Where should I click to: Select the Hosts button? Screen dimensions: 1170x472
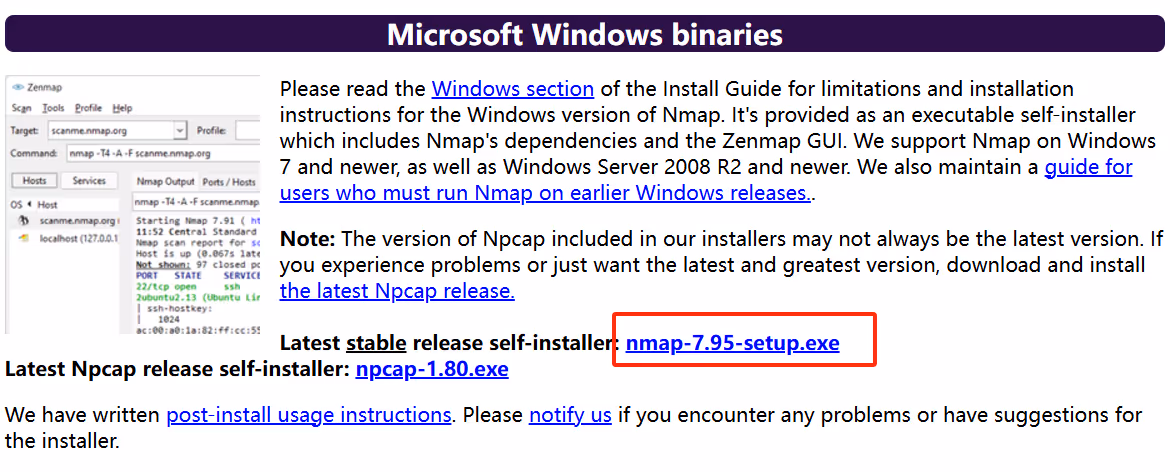point(34,180)
